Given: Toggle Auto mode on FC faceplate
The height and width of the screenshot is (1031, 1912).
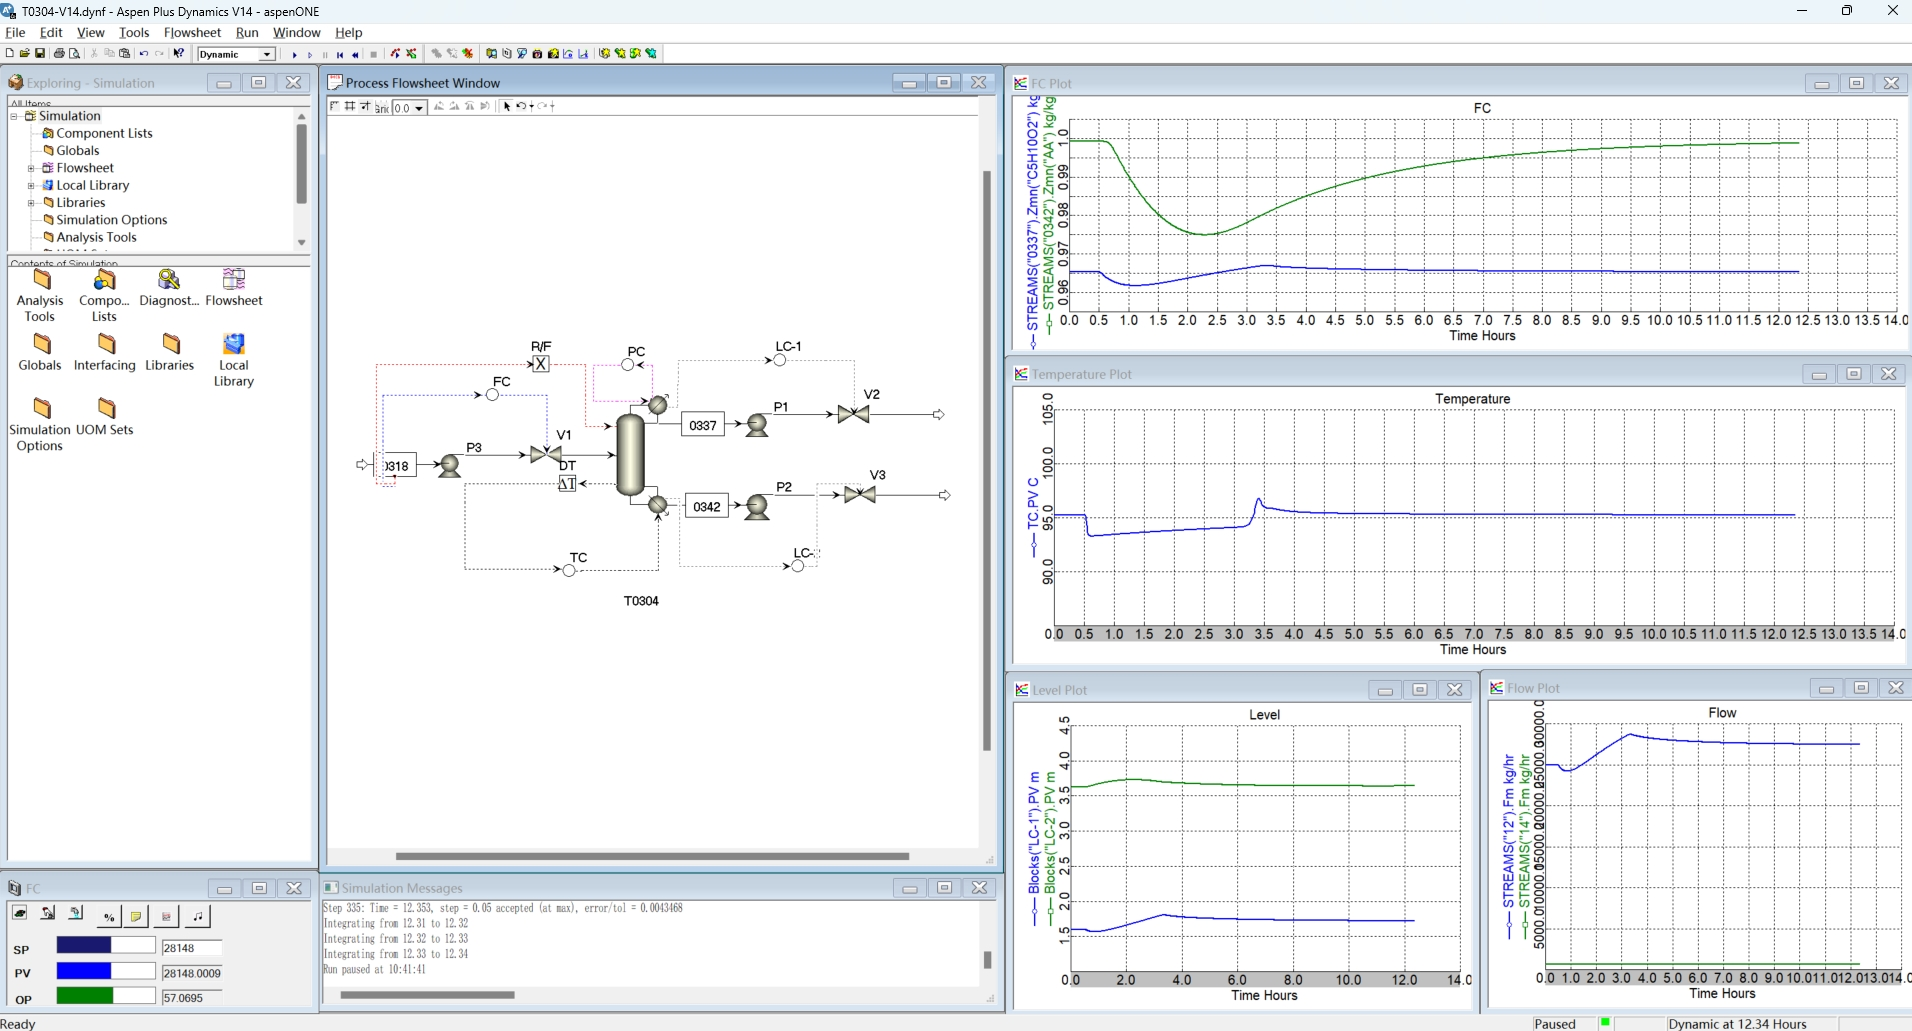Looking at the screenshot, I should click(x=20, y=915).
